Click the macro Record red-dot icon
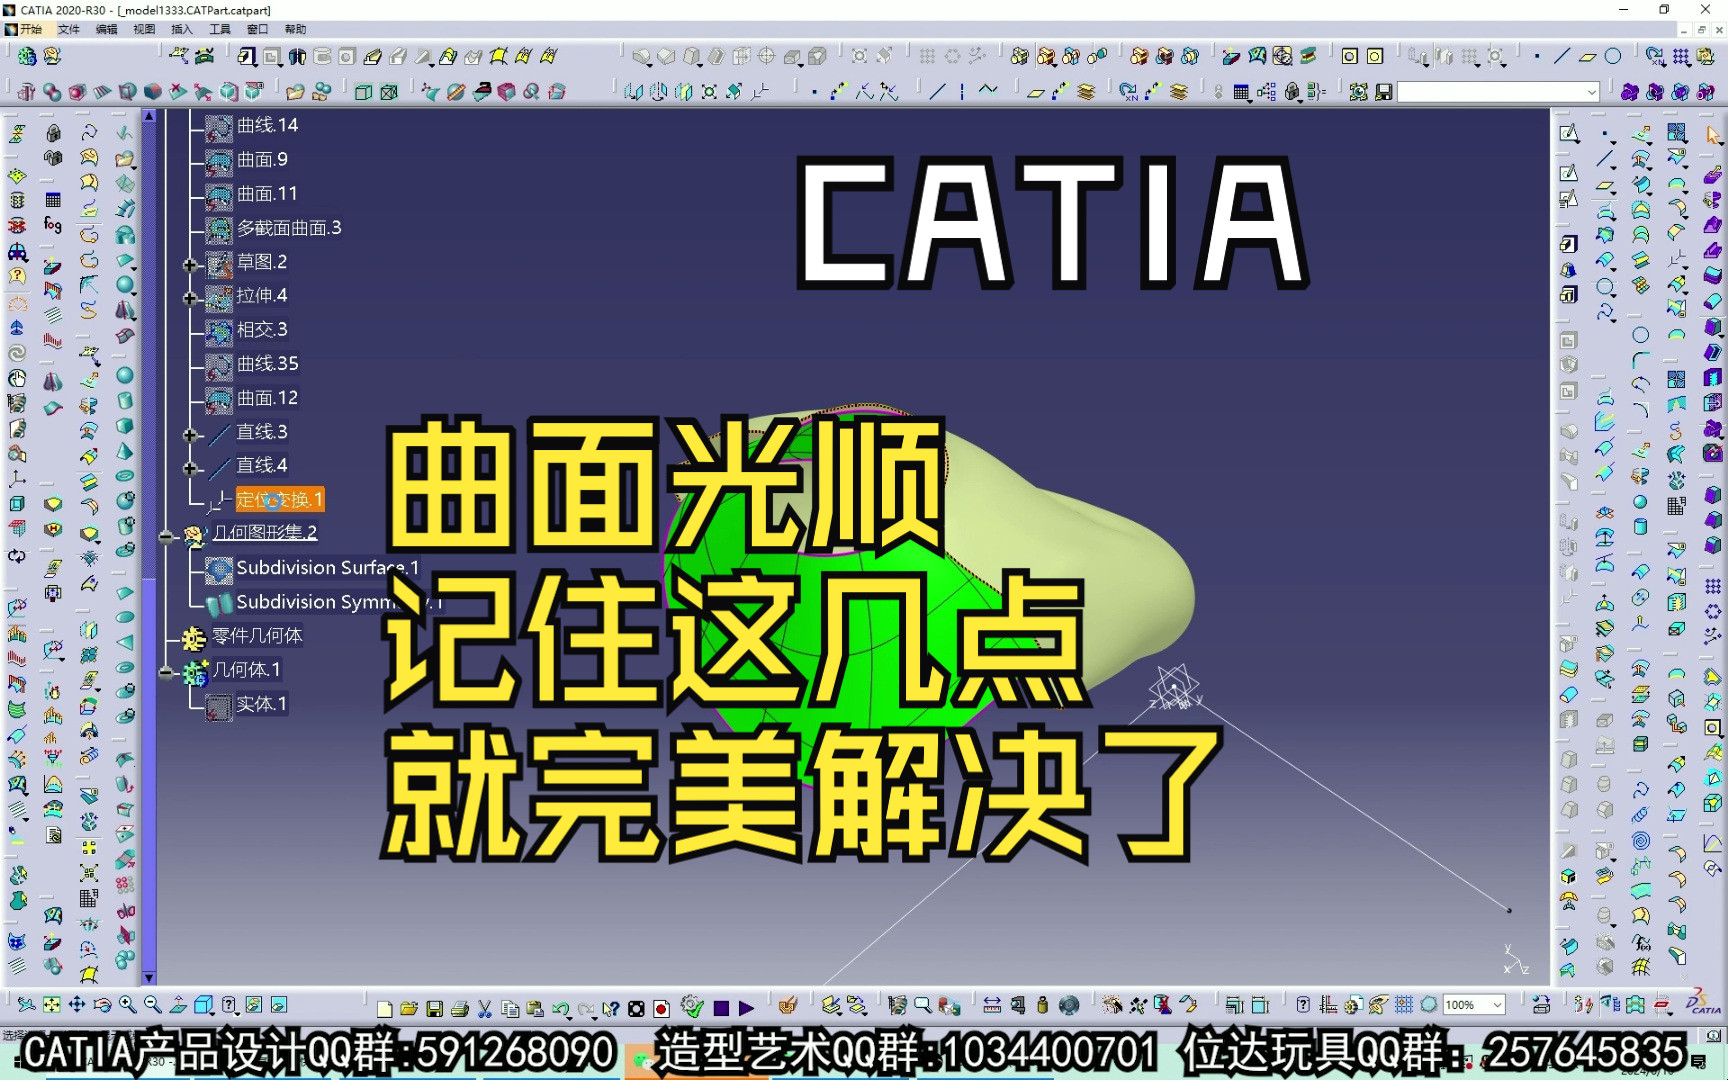 point(661,1008)
